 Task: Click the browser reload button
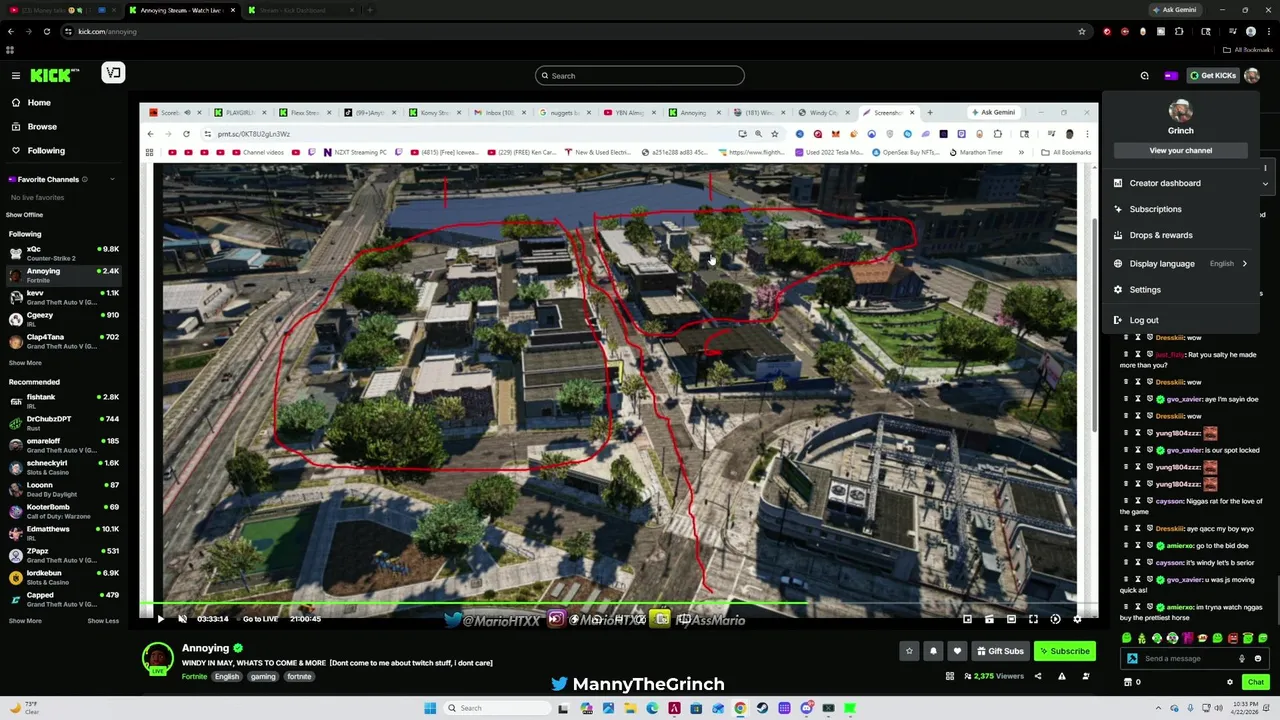tap(46, 31)
